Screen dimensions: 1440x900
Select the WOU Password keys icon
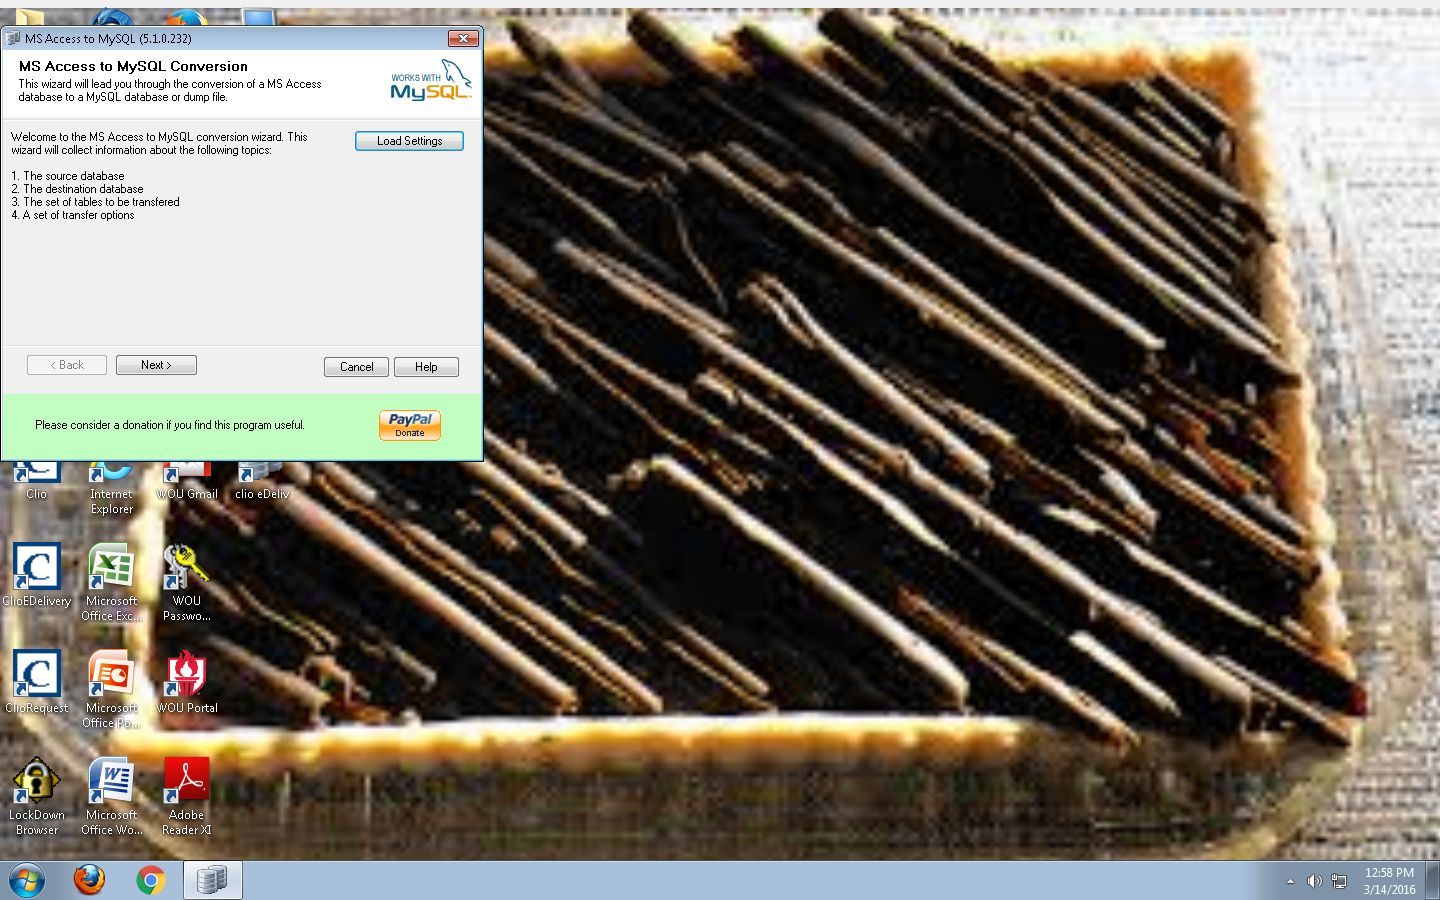(x=187, y=582)
